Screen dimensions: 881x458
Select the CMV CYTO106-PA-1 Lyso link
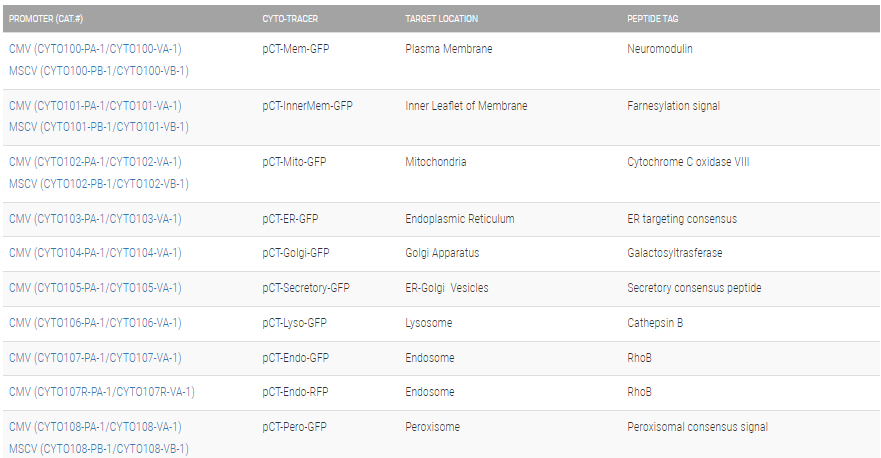click(95, 323)
